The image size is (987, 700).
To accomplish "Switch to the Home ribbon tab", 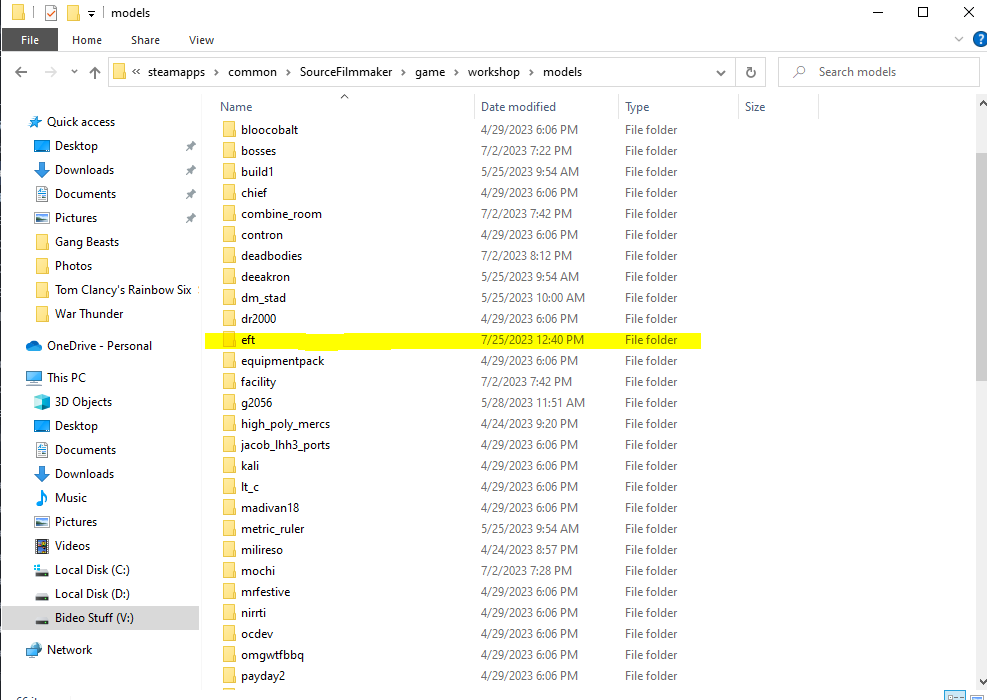I will (87, 40).
